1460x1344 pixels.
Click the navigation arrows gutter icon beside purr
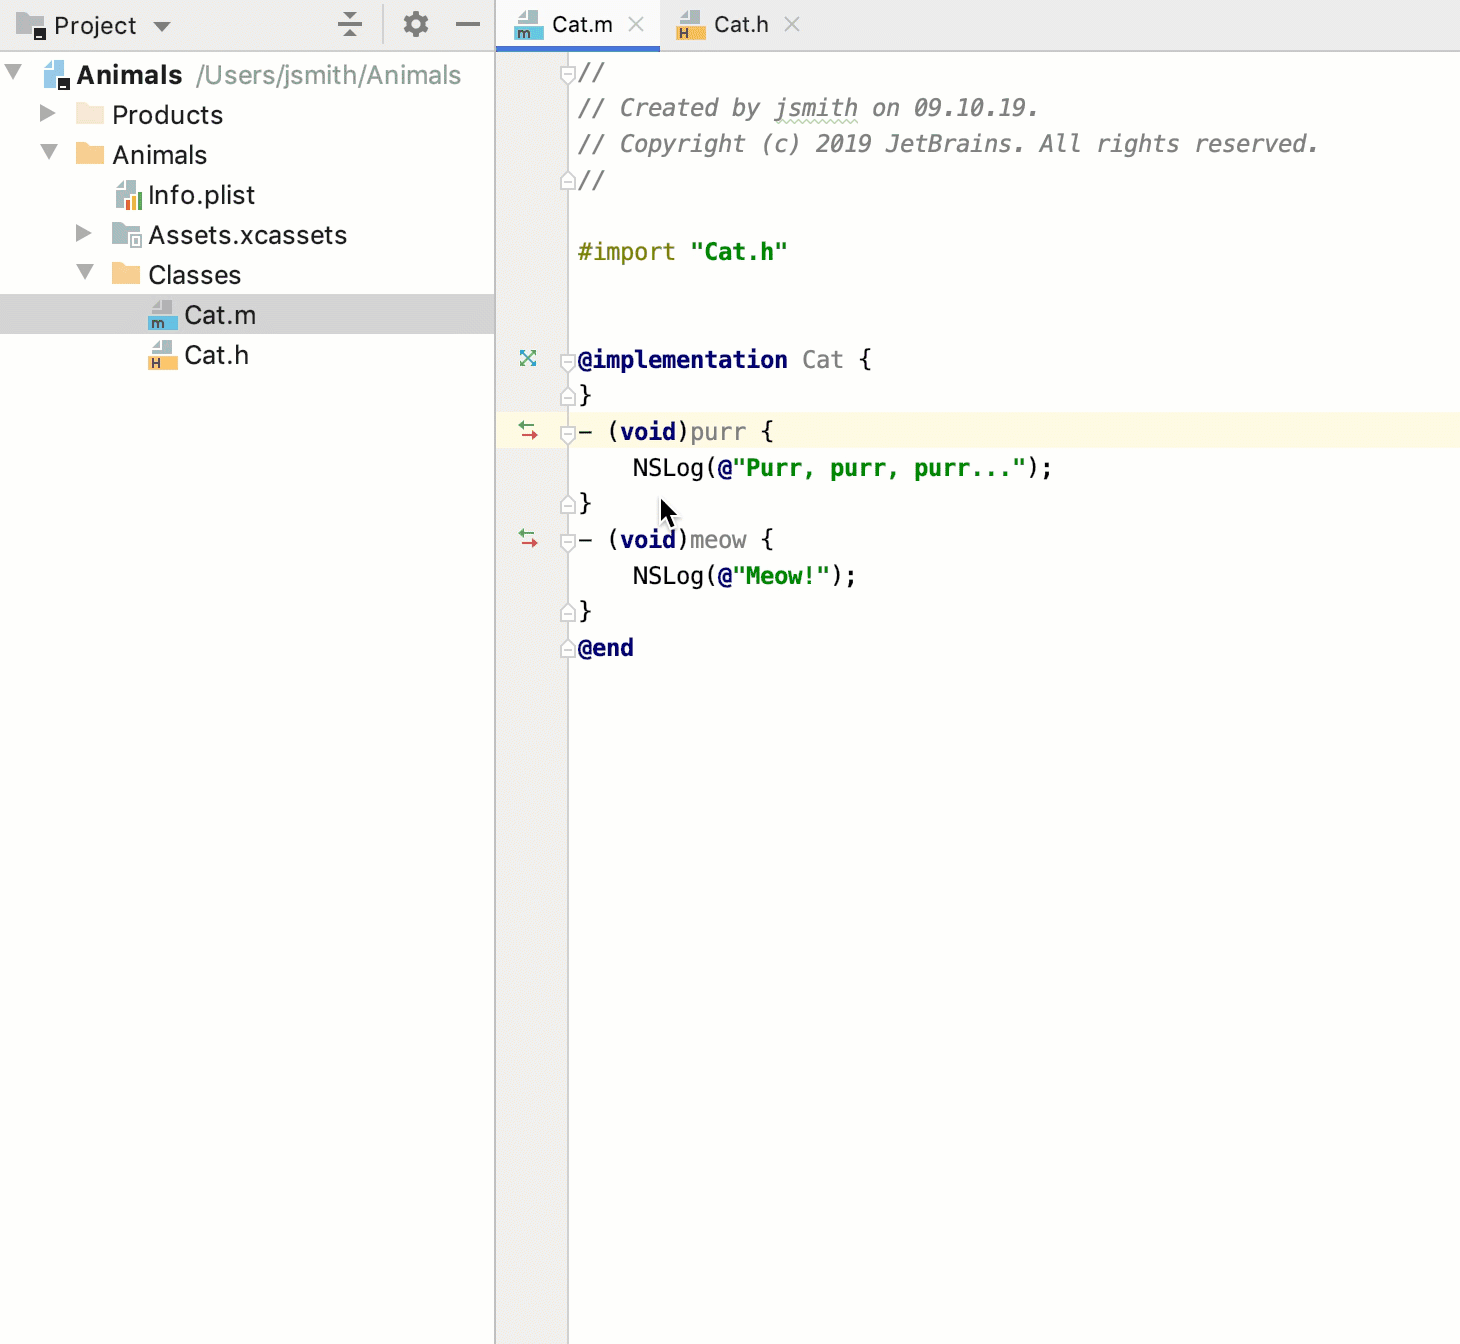528,430
